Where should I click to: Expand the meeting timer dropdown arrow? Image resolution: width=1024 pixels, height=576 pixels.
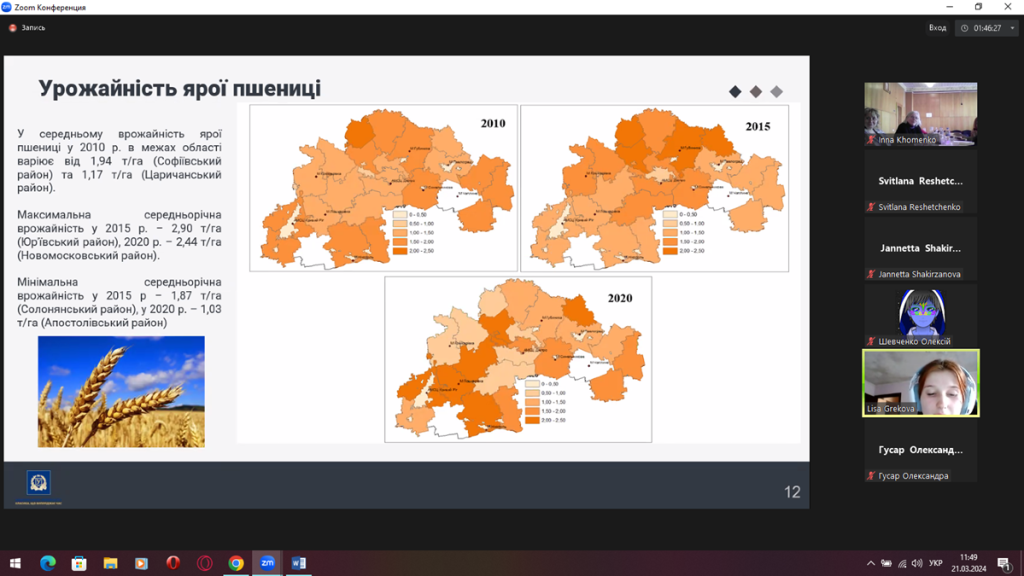1011,28
